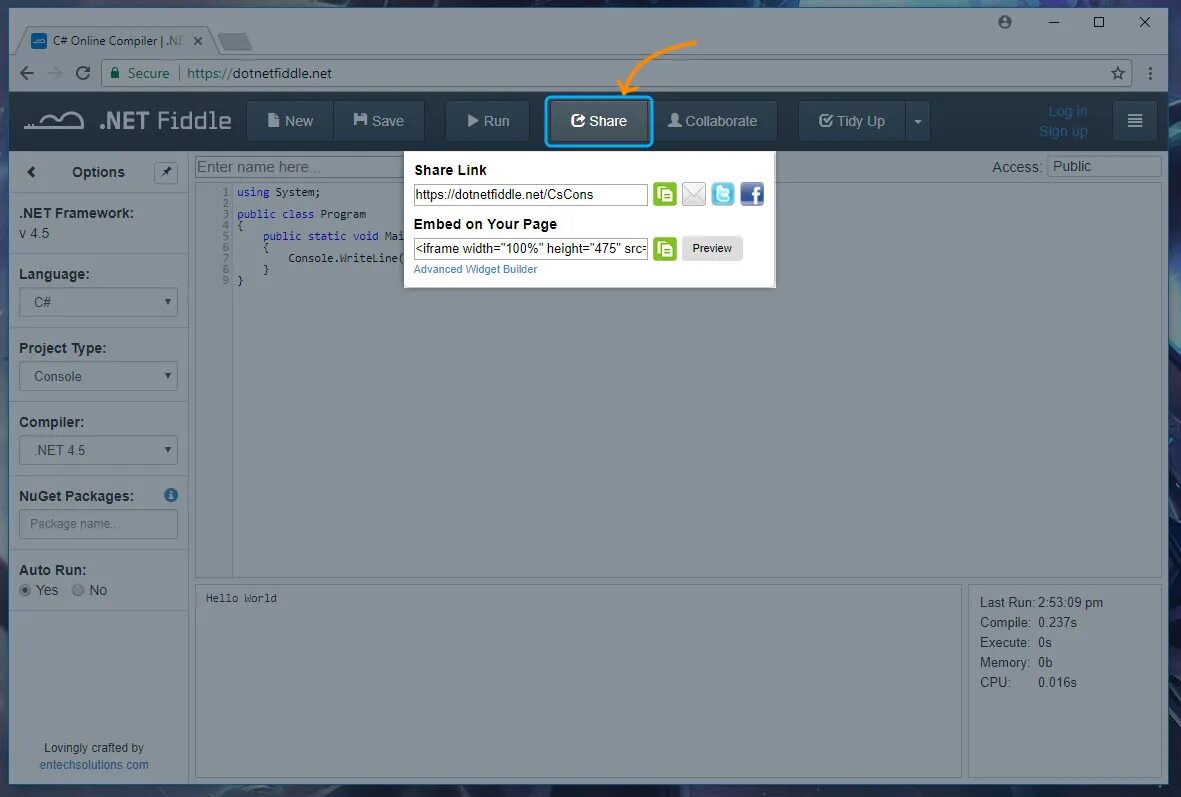Save the current fiddle
1181x797 pixels.
pos(379,121)
